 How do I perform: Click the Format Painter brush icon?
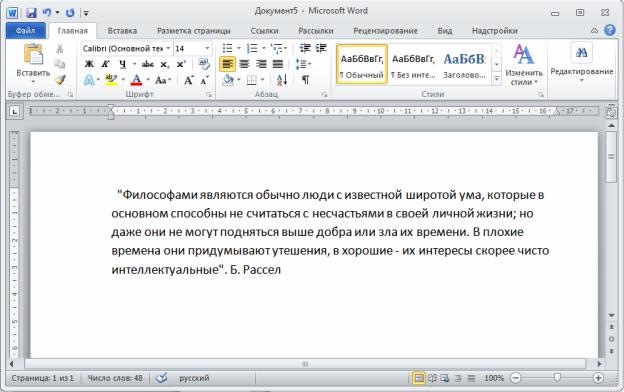pyautogui.click(x=60, y=80)
